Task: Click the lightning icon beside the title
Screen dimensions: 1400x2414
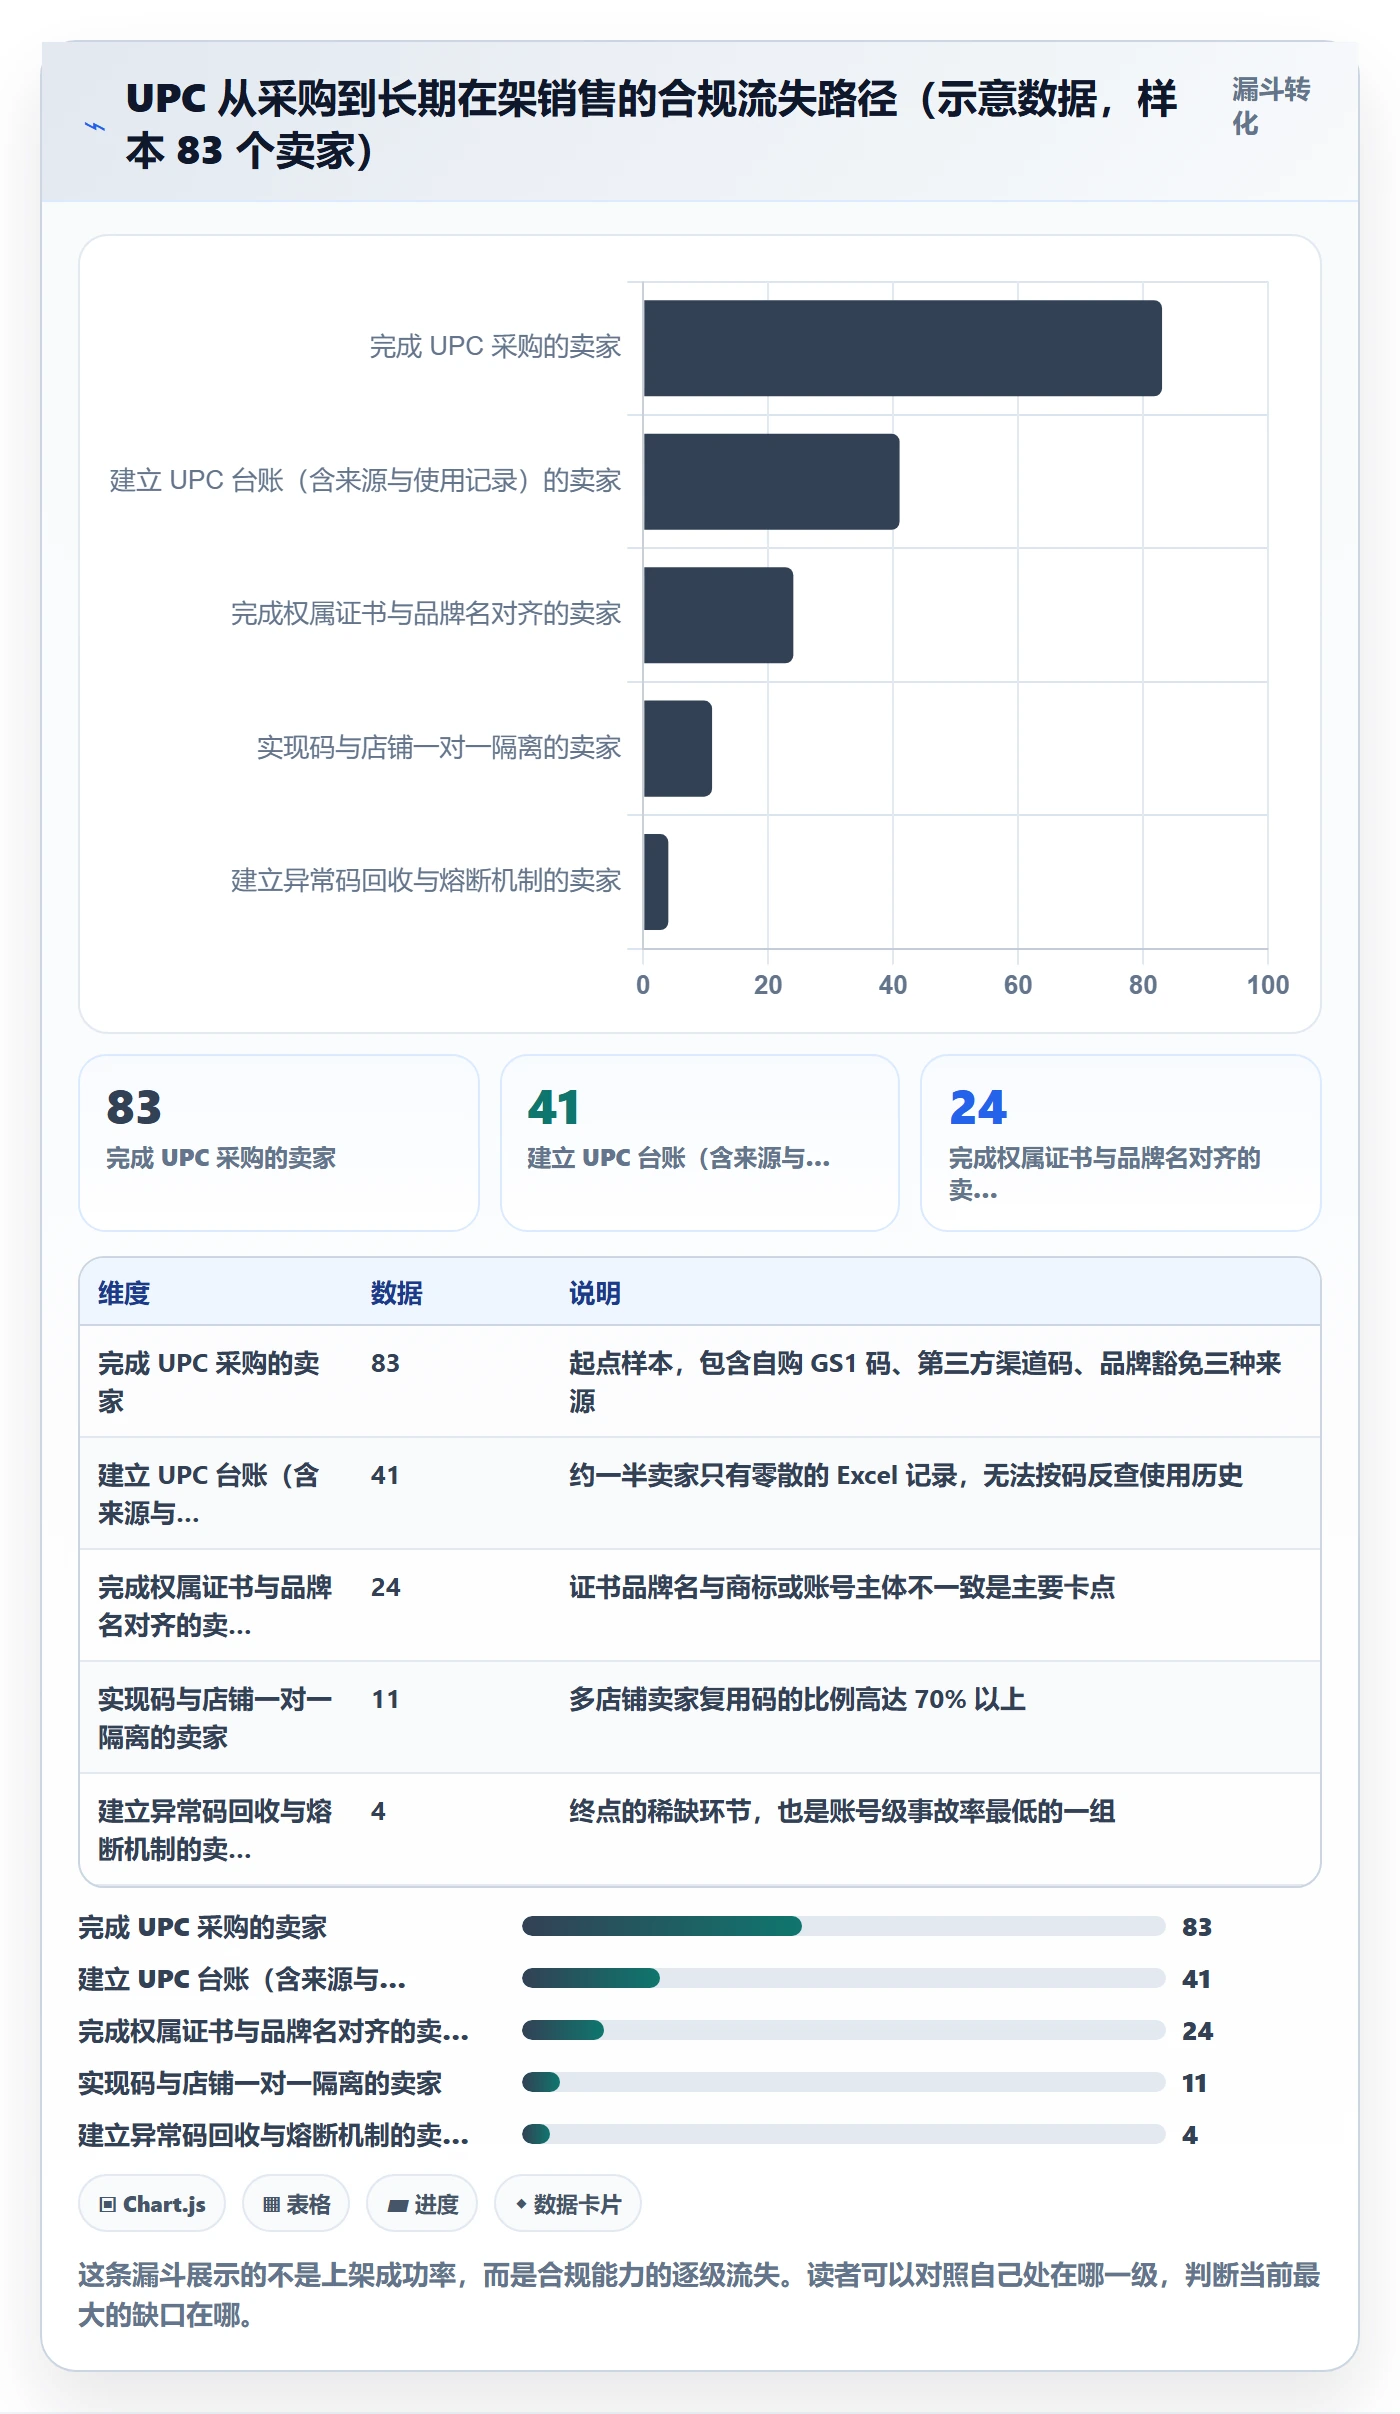Action: pos(95,126)
